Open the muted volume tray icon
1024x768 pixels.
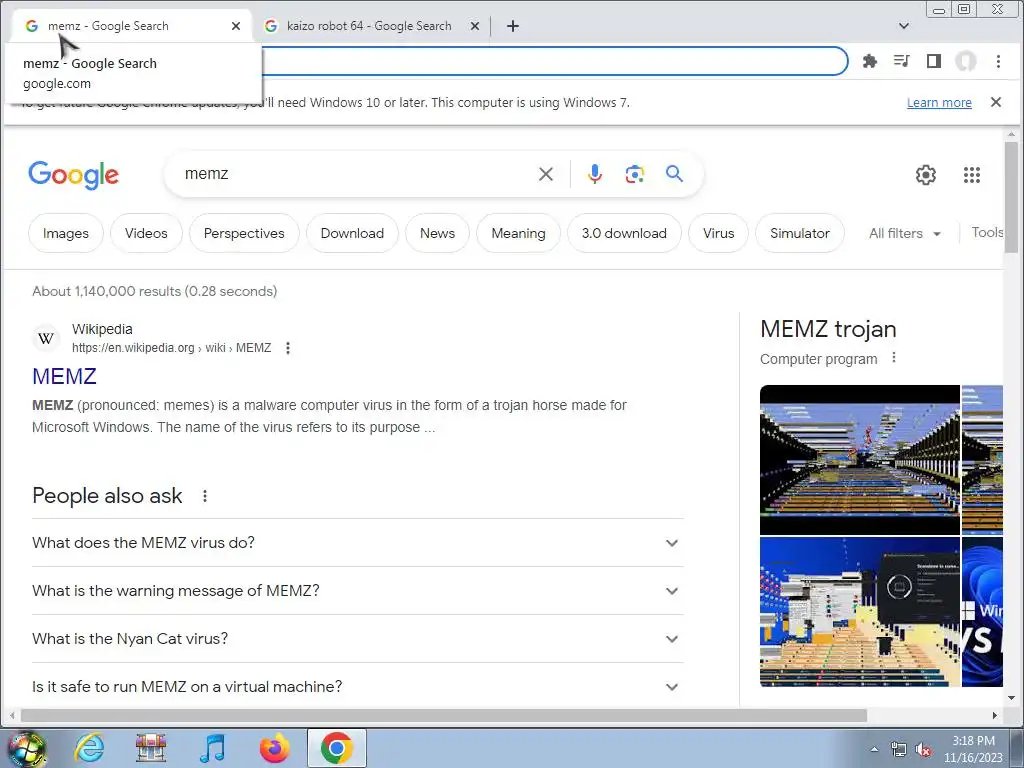pos(923,750)
